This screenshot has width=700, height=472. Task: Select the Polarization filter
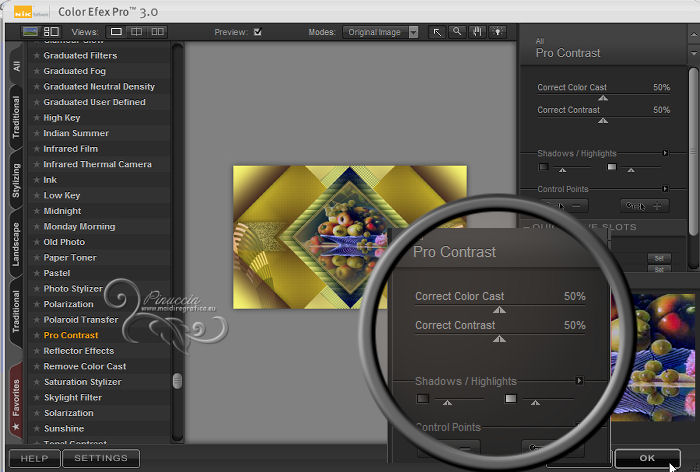pyautogui.click(x=68, y=304)
